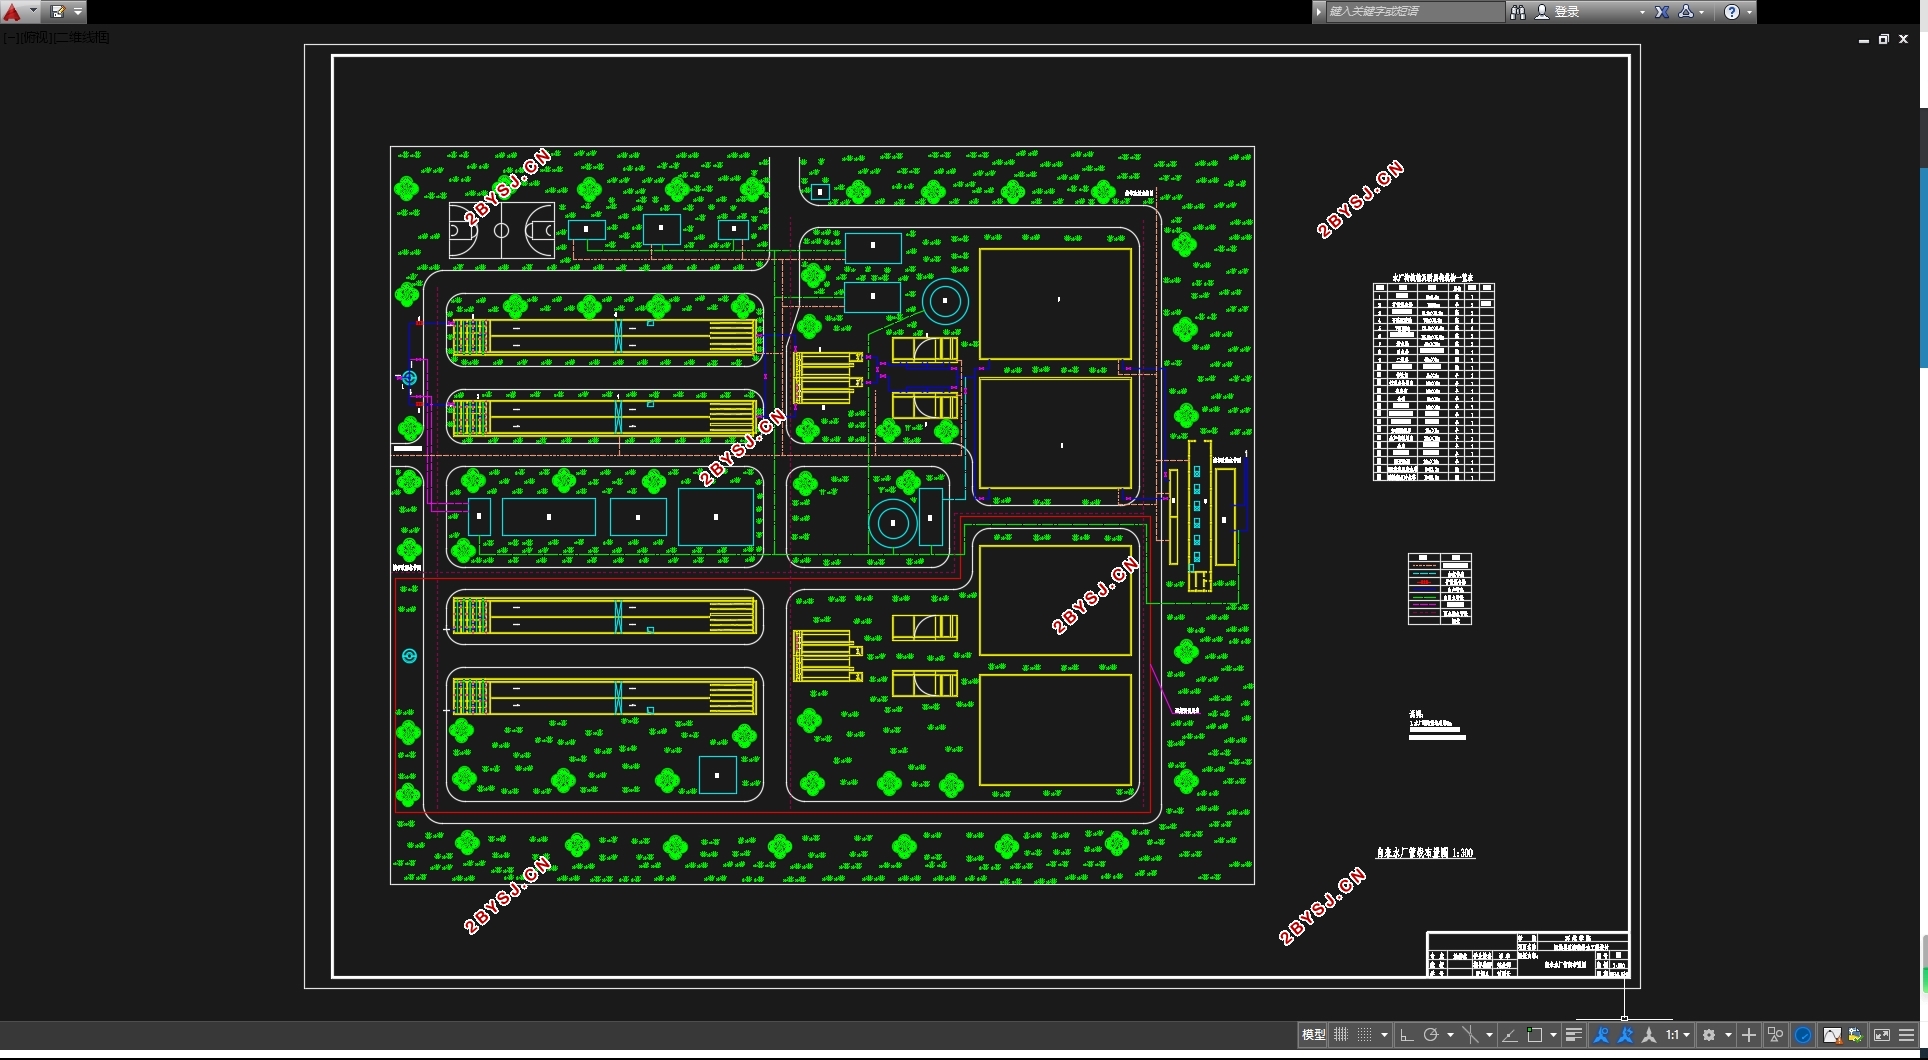Open status bar customization hamburger menu

[1906, 1035]
